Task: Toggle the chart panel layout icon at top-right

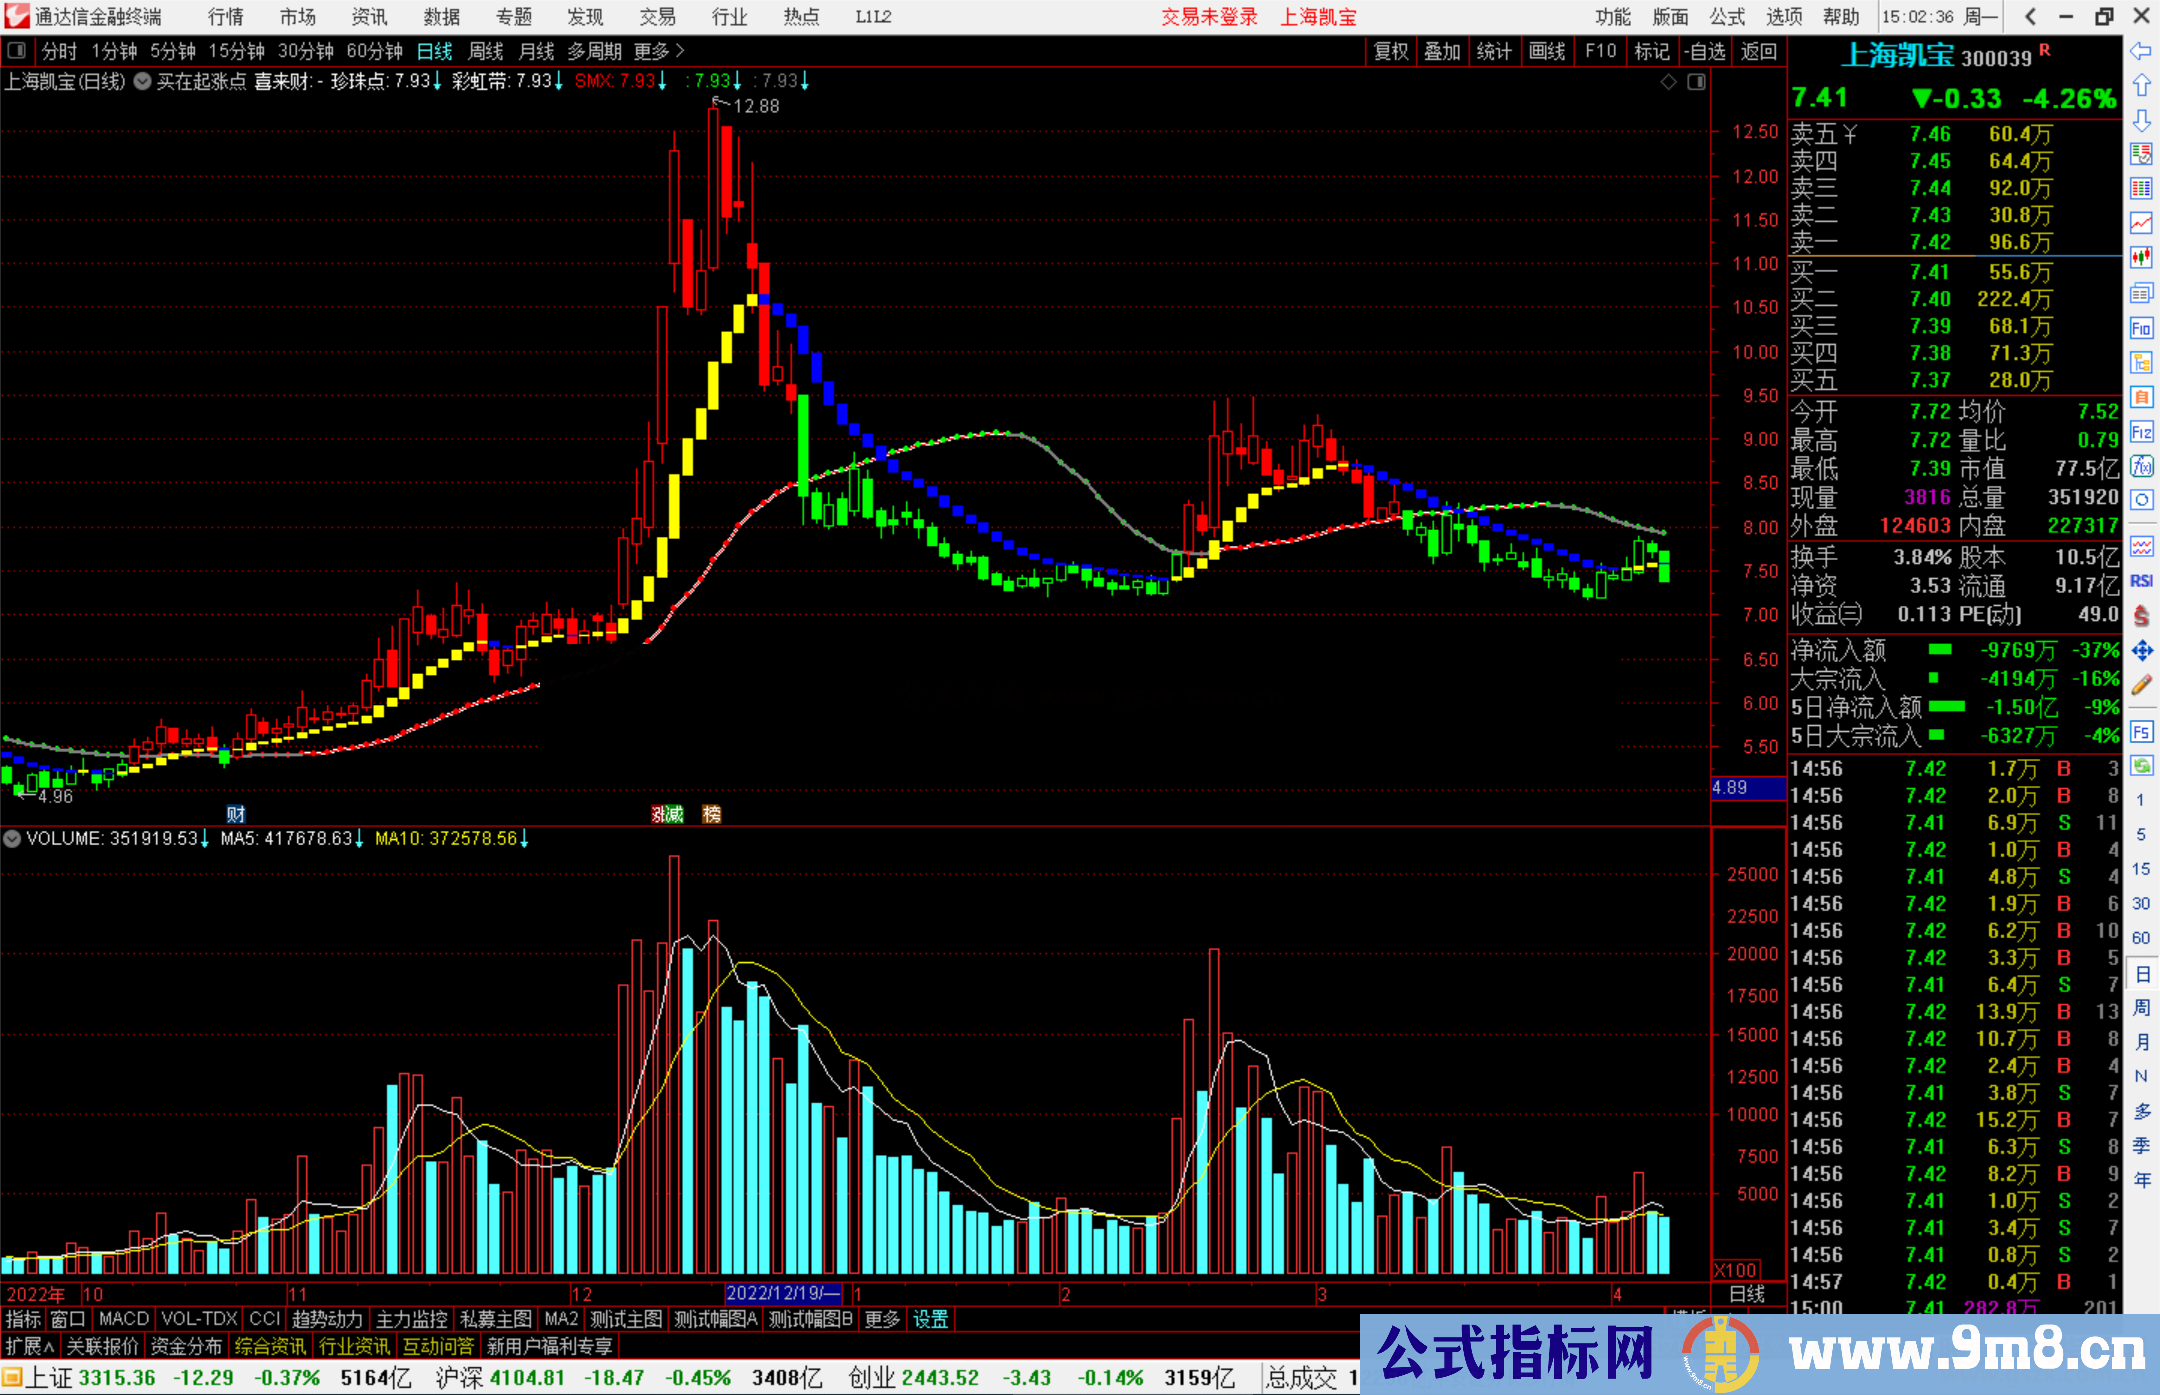Action: coord(1696,82)
